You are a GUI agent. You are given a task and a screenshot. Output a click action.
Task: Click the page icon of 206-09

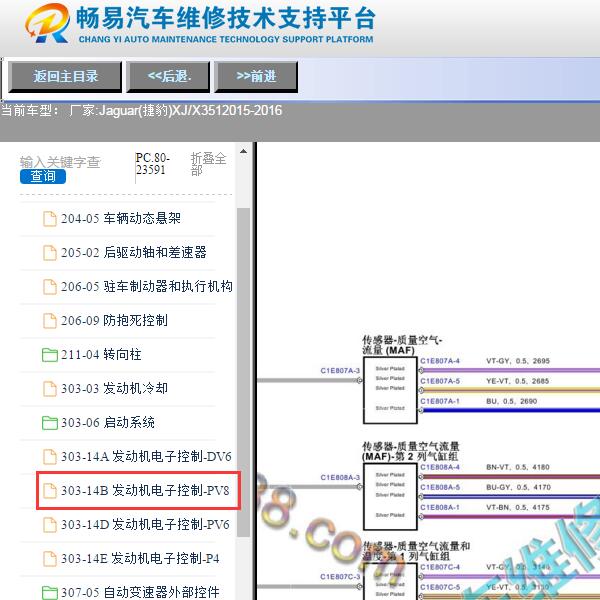tap(50, 321)
